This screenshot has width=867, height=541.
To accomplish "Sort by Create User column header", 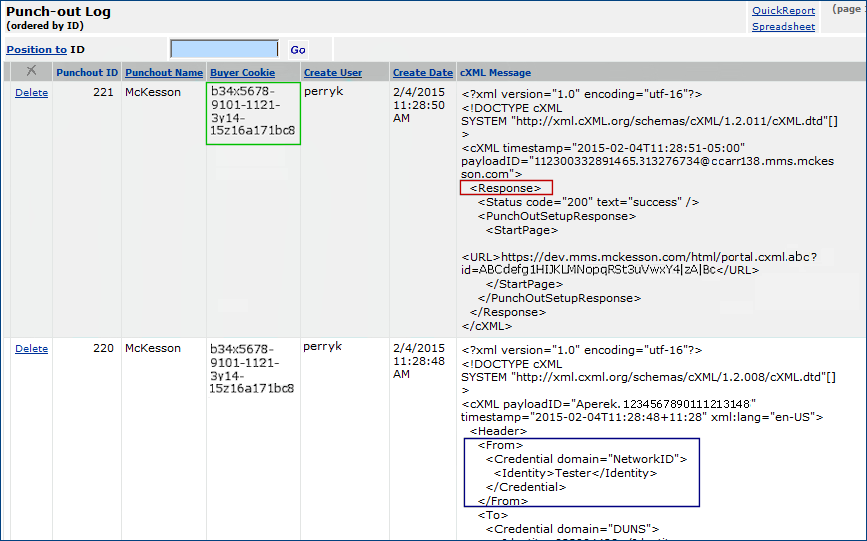I will (x=333, y=72).
